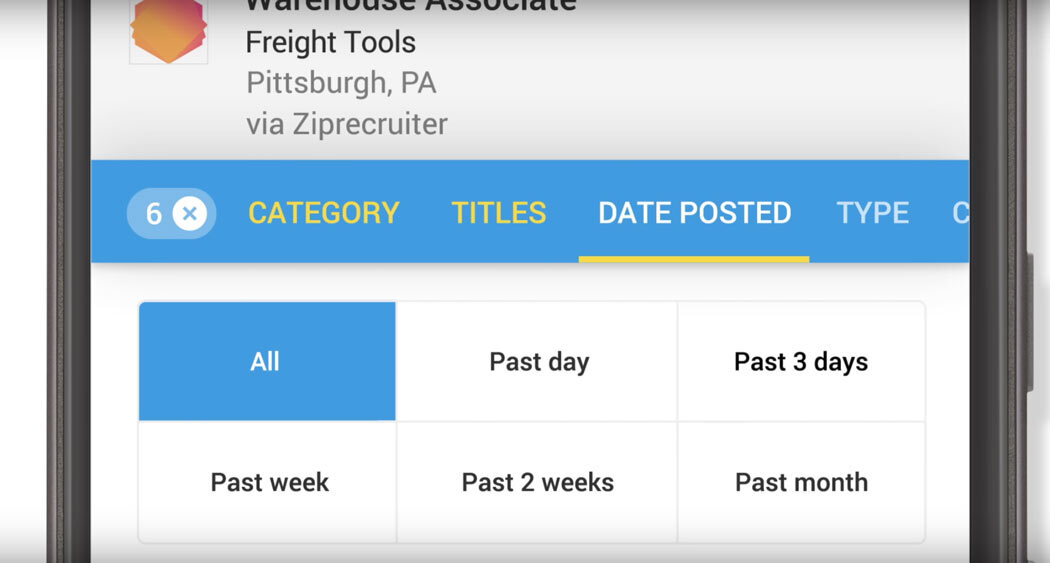The height and width of the screenshot is (563, 1050).
Task: Tap the 6 active filters count chip
Action: click(x=154, y=213)
